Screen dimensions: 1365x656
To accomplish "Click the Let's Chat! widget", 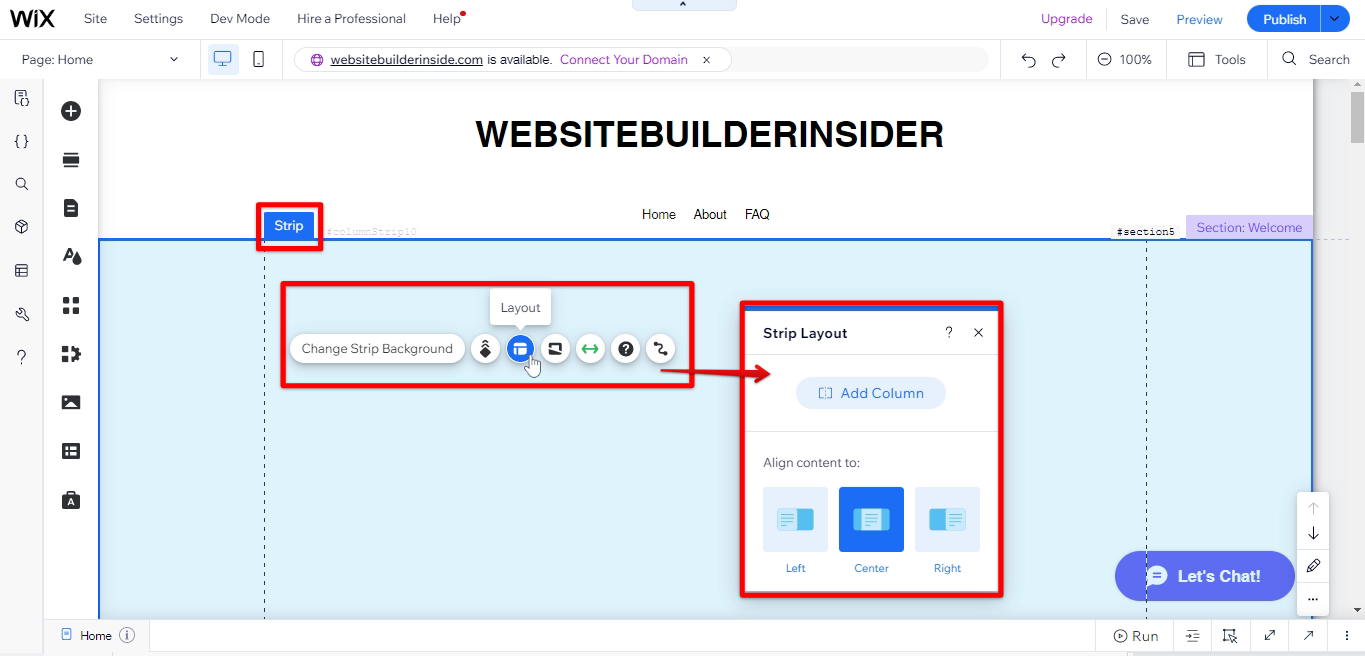I will coord(1205,576).
